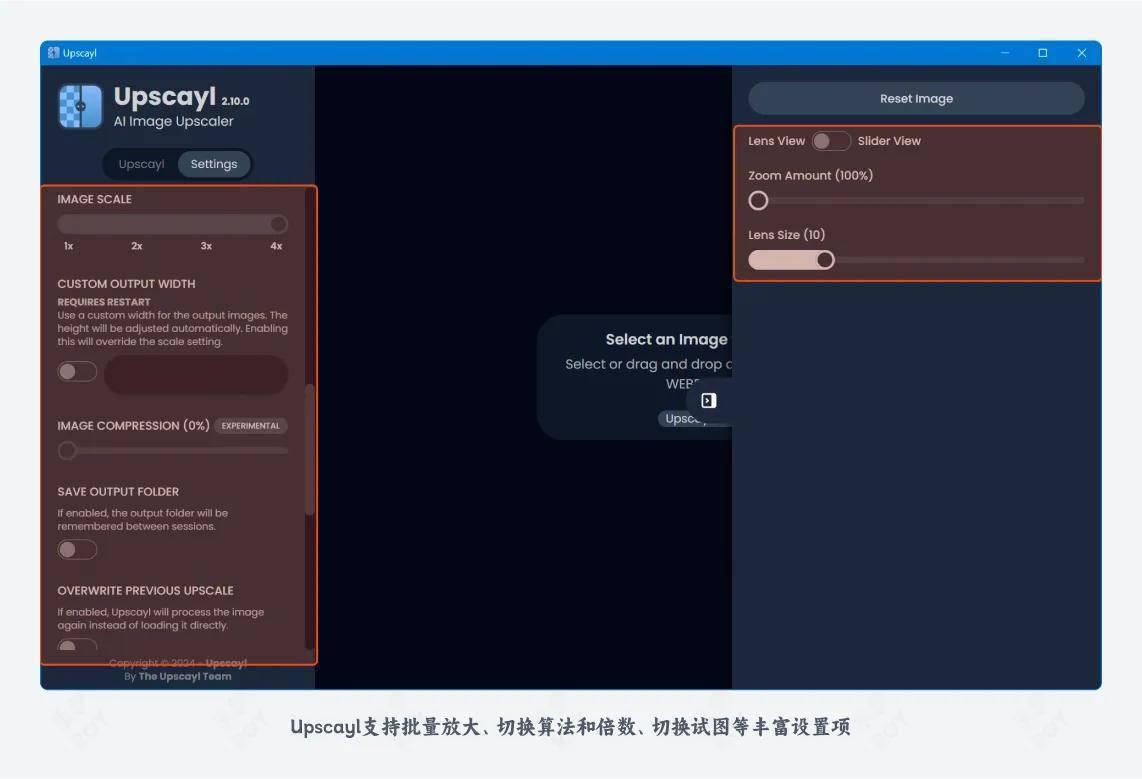This screenshot has width=1142, height=779.
Task: Click the Lens View label
Action: point(776,141)
